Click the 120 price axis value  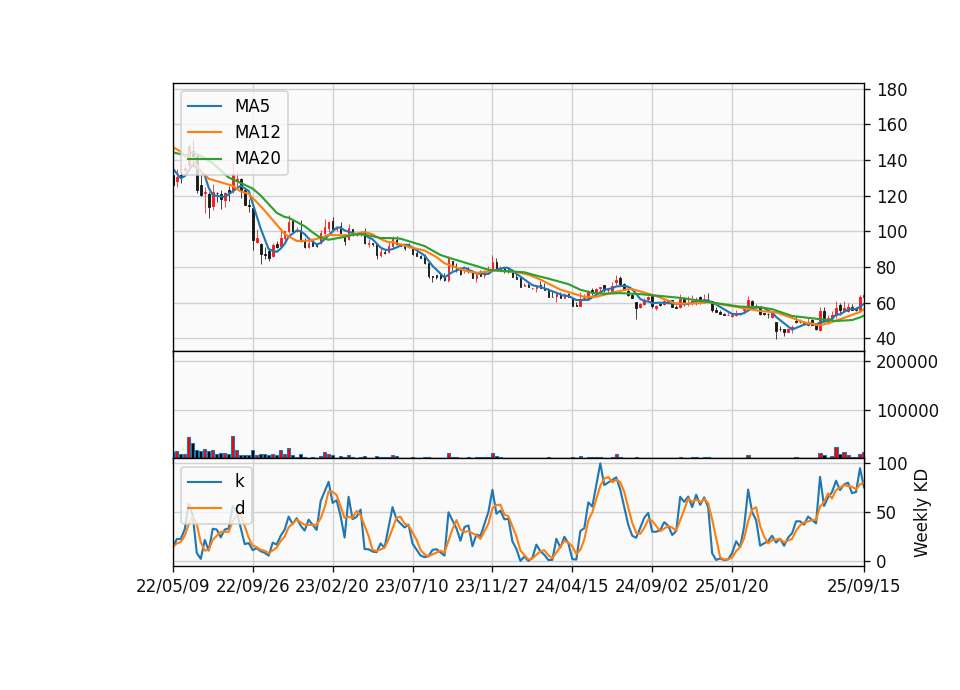892,197
